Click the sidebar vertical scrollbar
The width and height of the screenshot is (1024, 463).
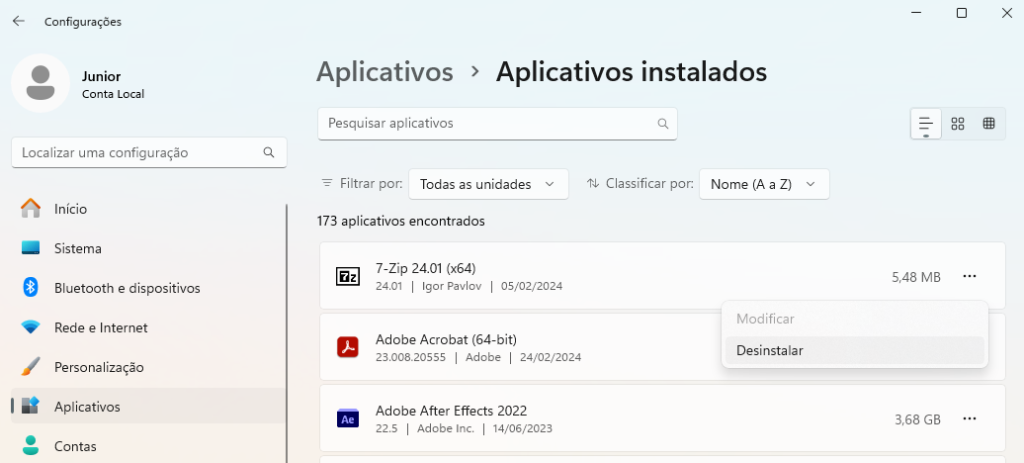click(287, 333)
